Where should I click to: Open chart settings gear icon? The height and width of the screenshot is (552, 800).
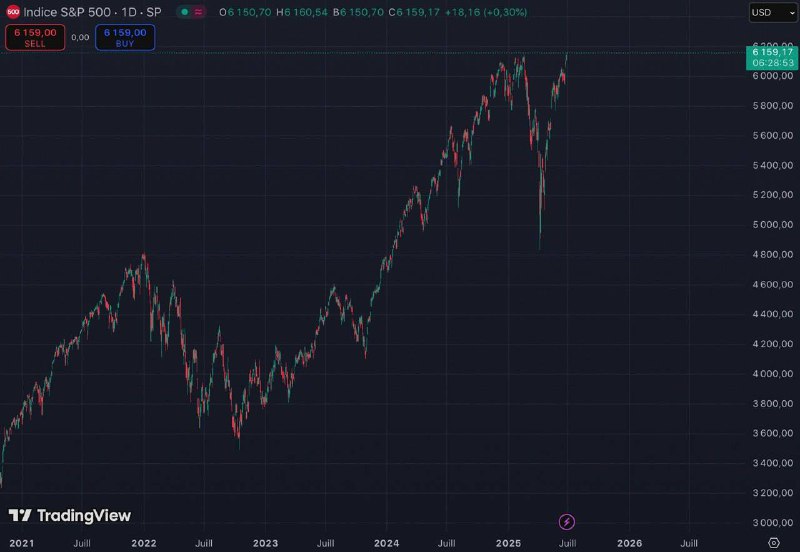point(774,543)
